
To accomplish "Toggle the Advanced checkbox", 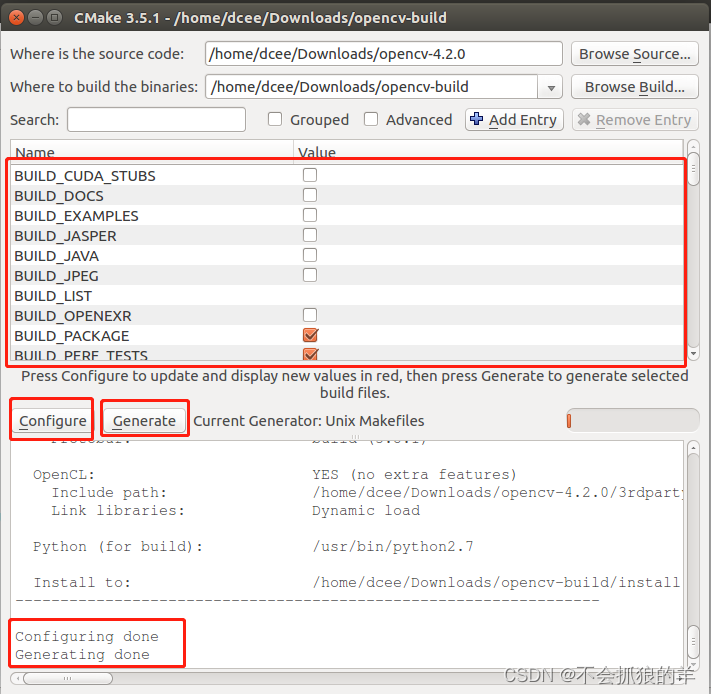I will coord(371,119).
